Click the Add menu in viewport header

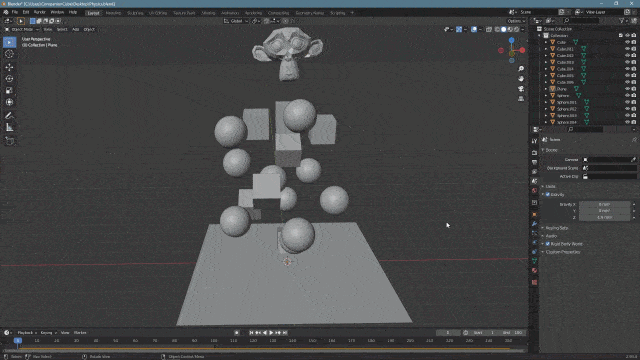pyautogui.click(x=76, y=29)
